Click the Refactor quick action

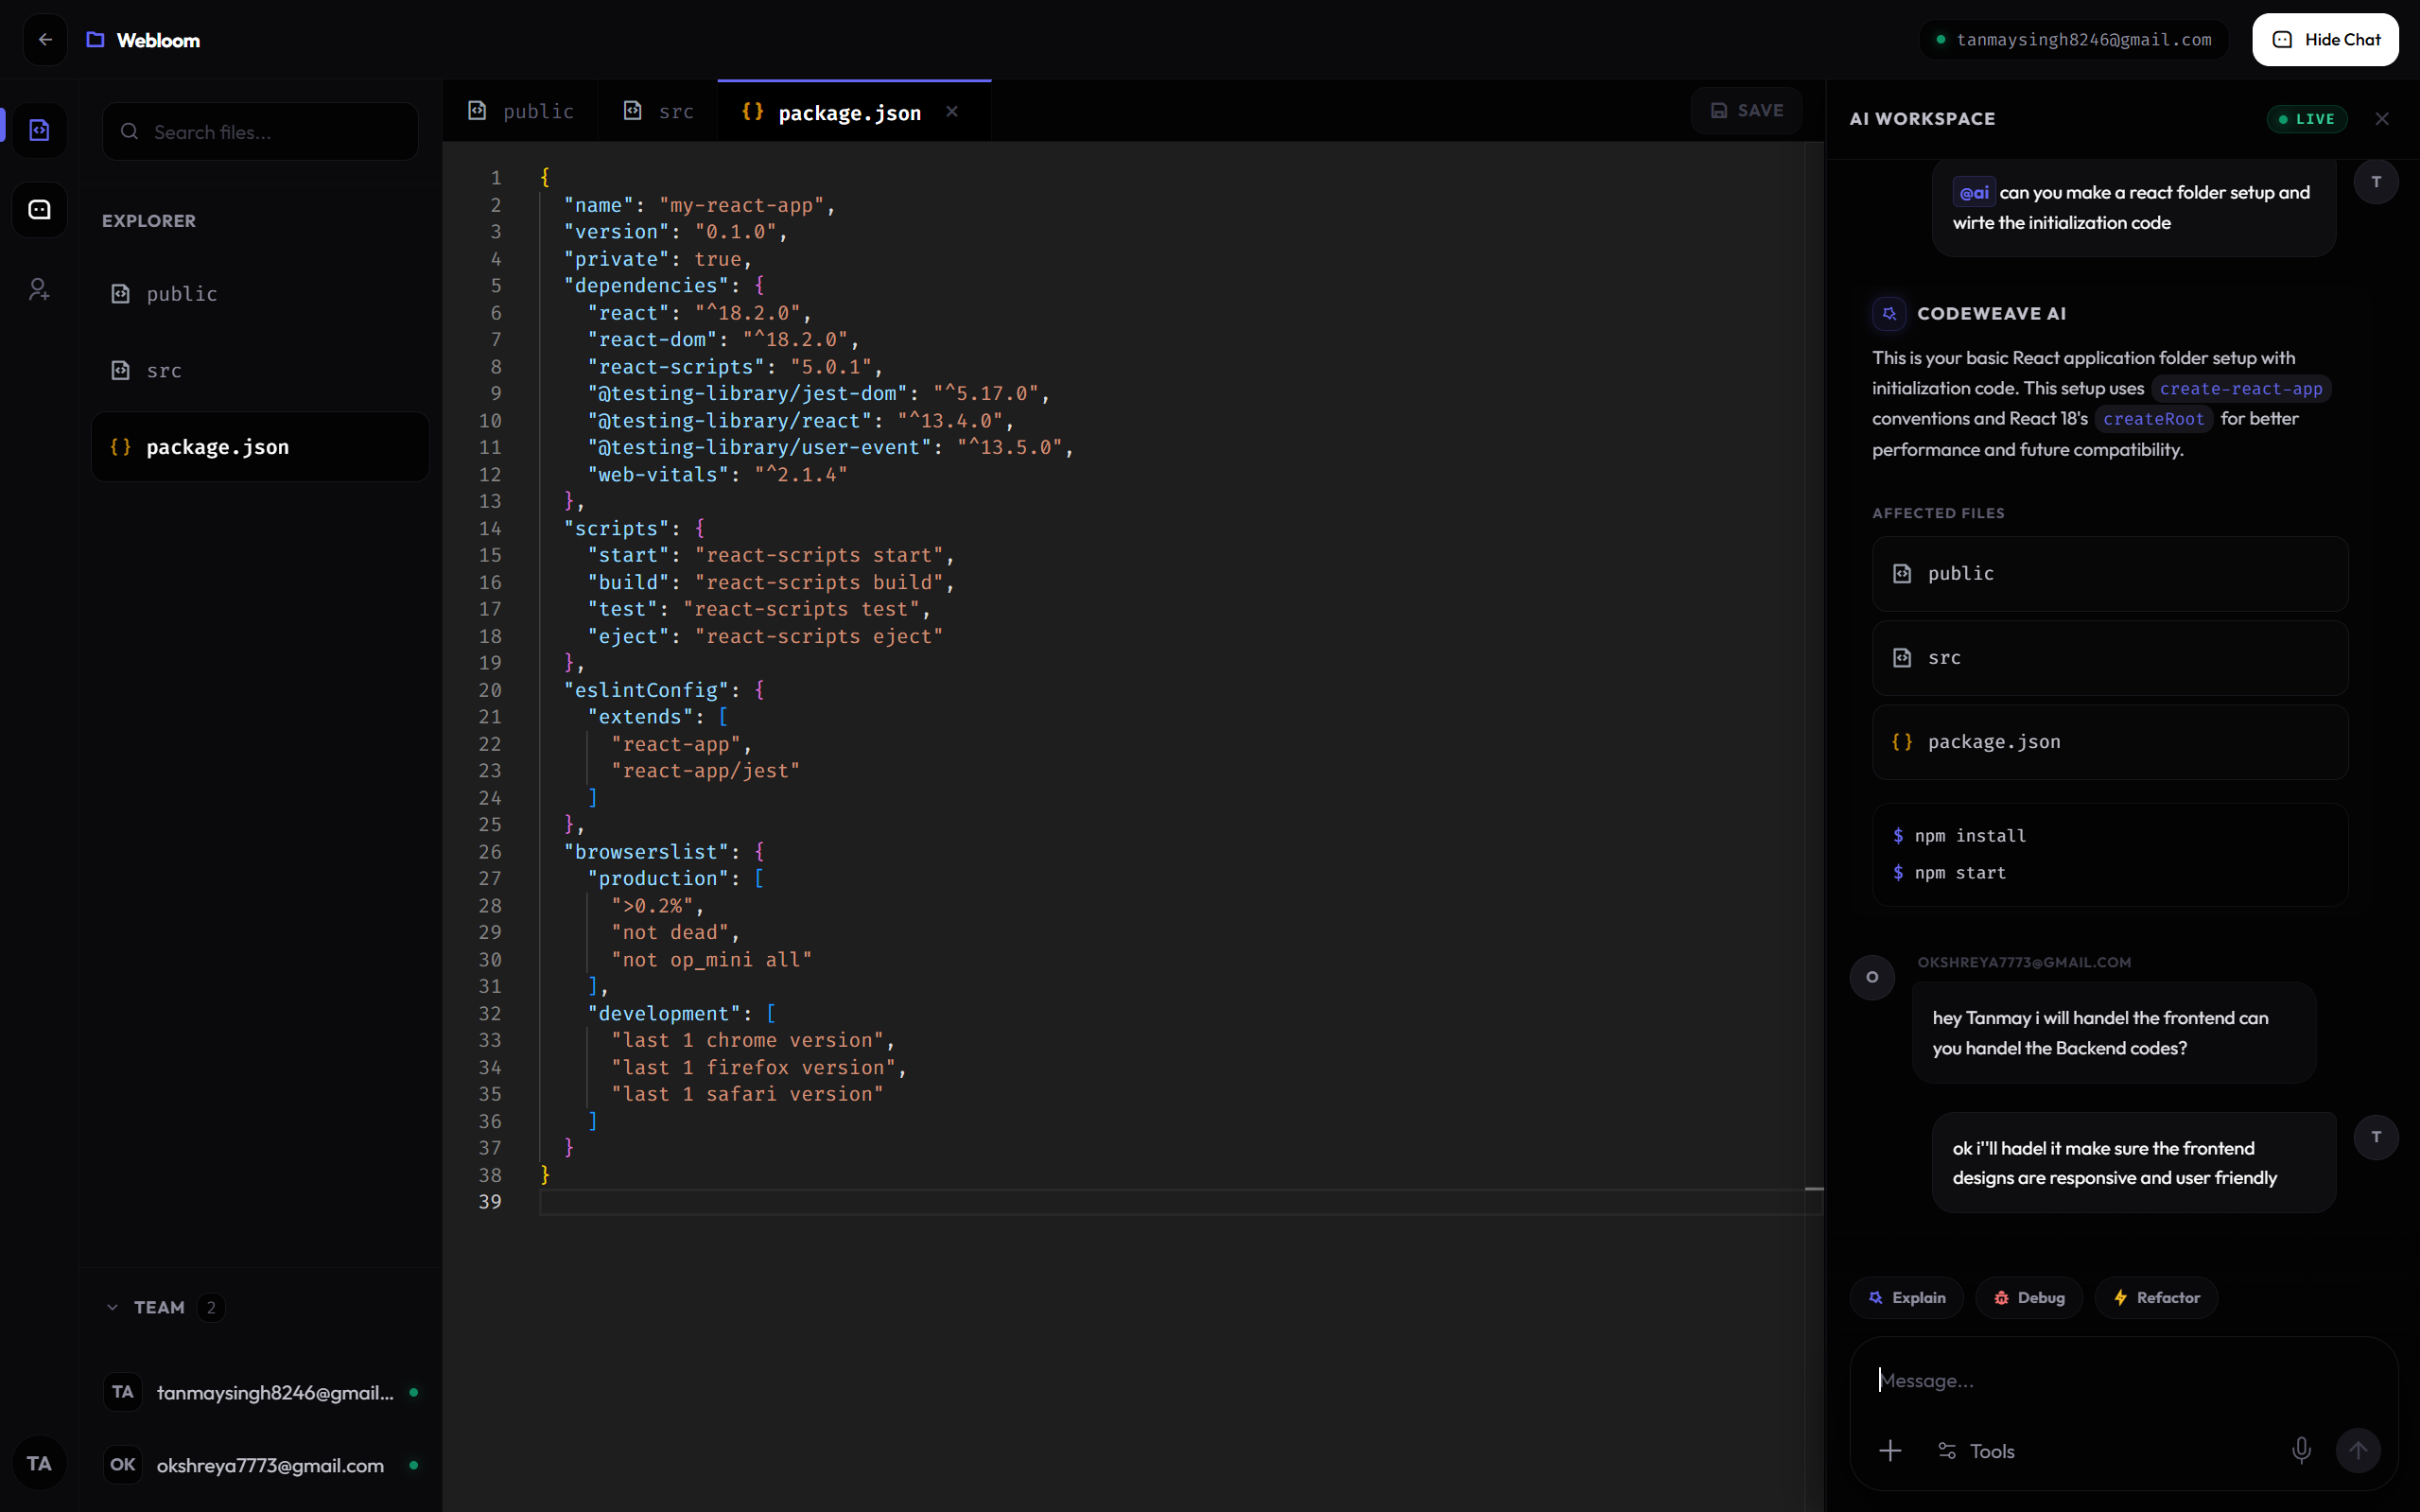(2156, 1298)
